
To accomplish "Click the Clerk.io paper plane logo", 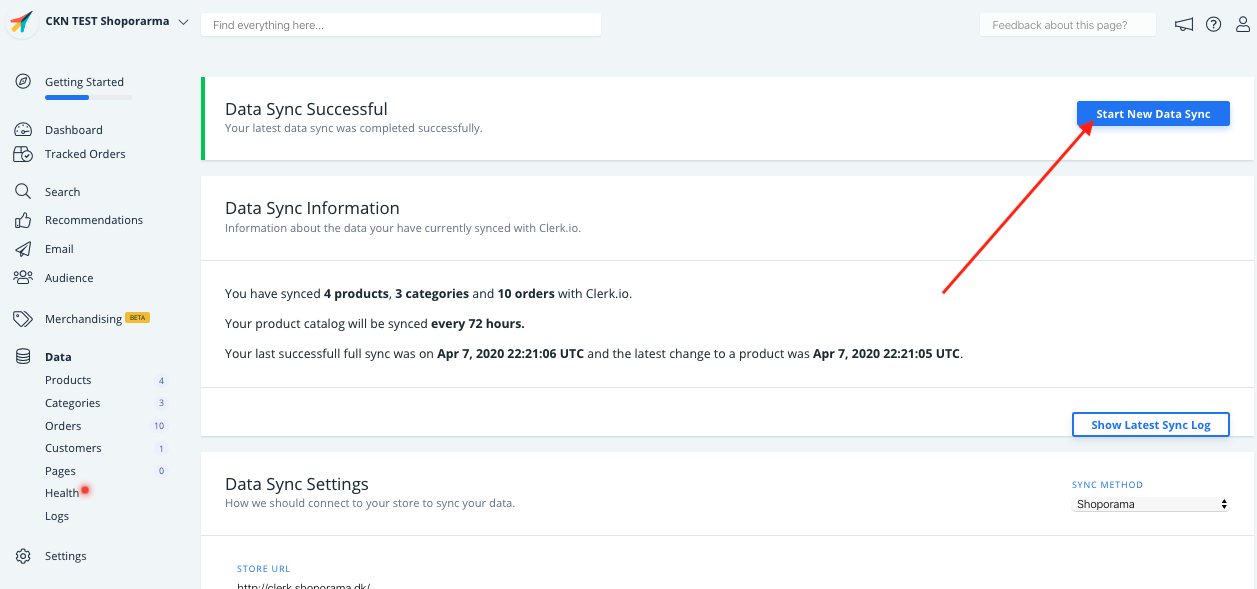I will pos(22,23).
